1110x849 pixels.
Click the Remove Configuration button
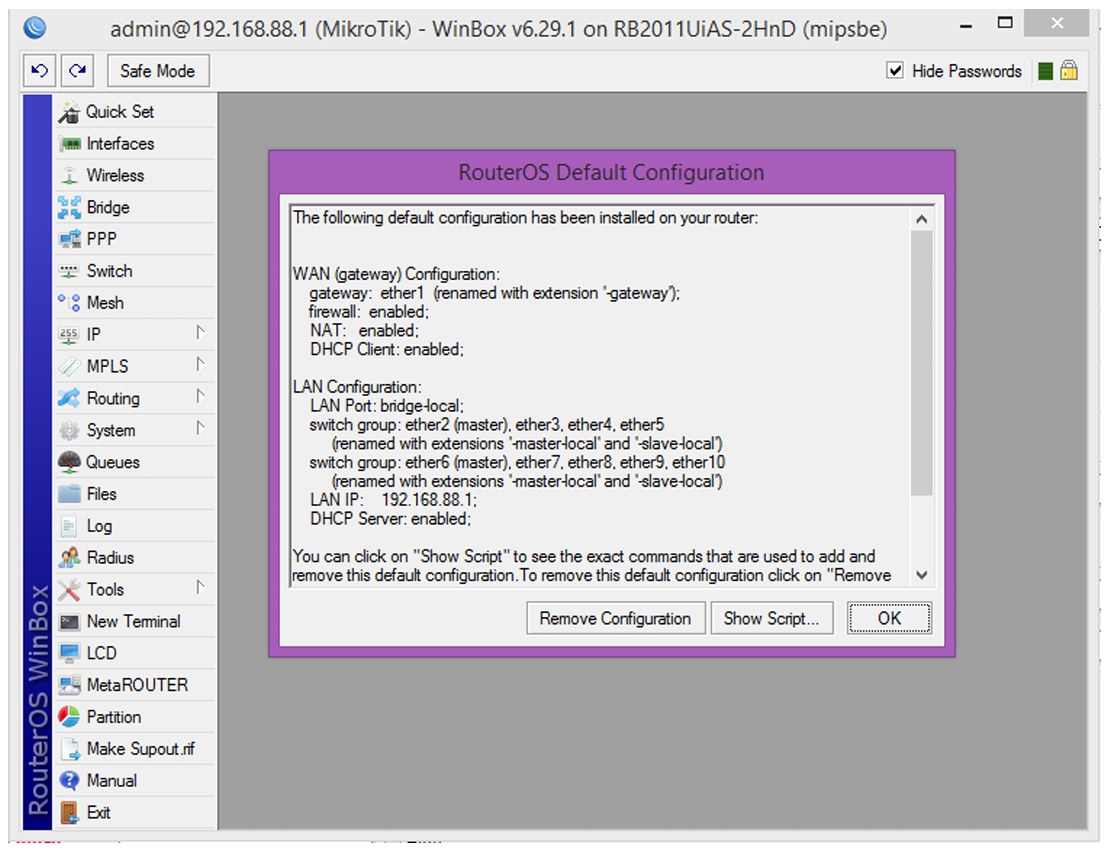point(615,619)
